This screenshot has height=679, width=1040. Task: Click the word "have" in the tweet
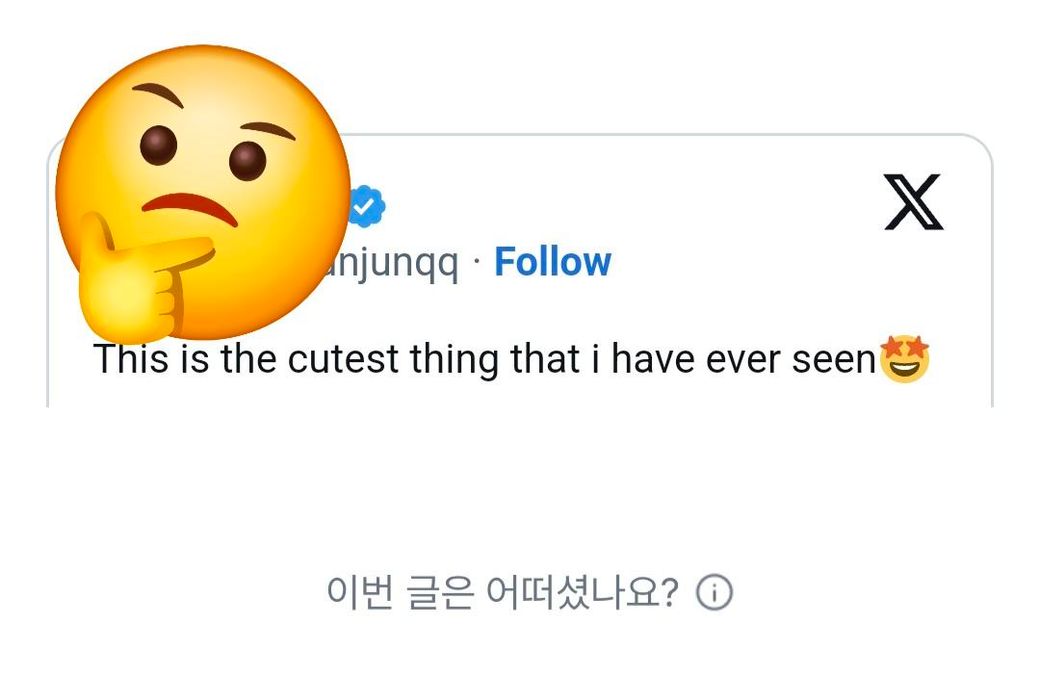tap(650, 360)
